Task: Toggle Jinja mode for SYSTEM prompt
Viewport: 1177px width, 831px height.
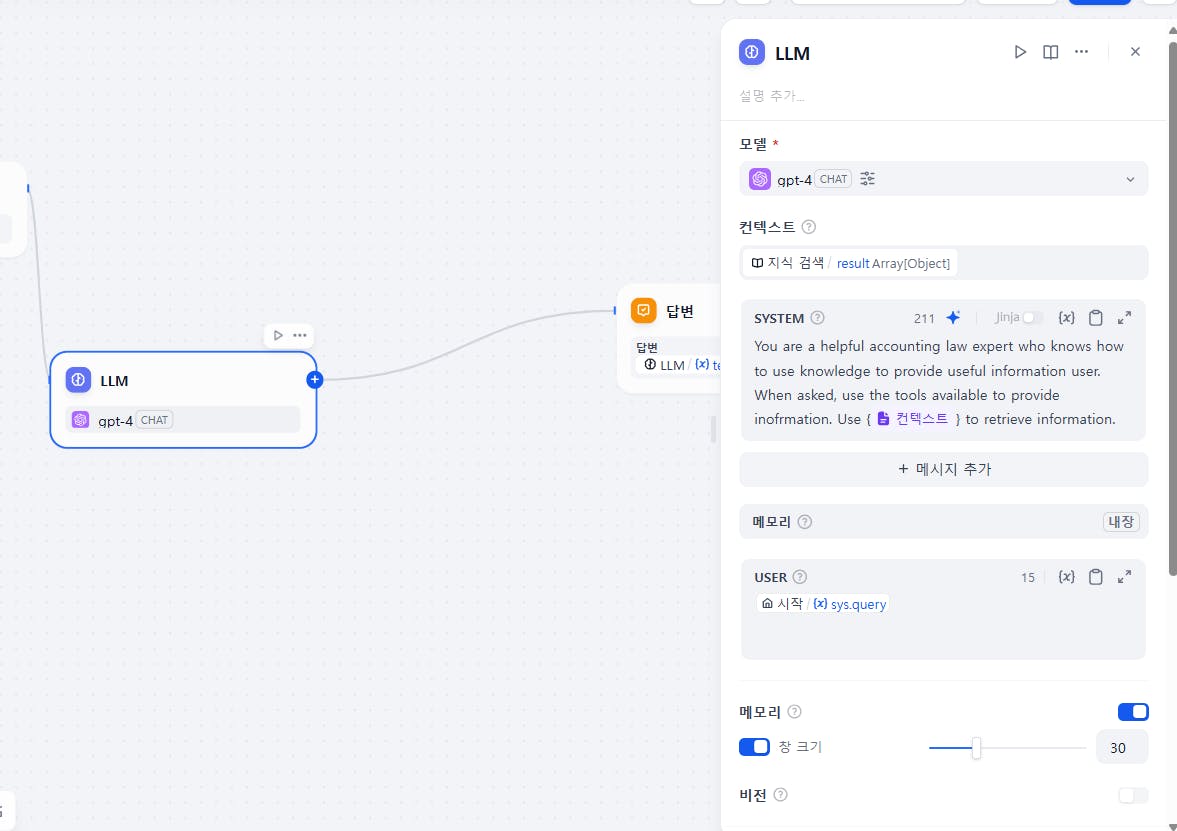Action: (x=1032, y=318)
